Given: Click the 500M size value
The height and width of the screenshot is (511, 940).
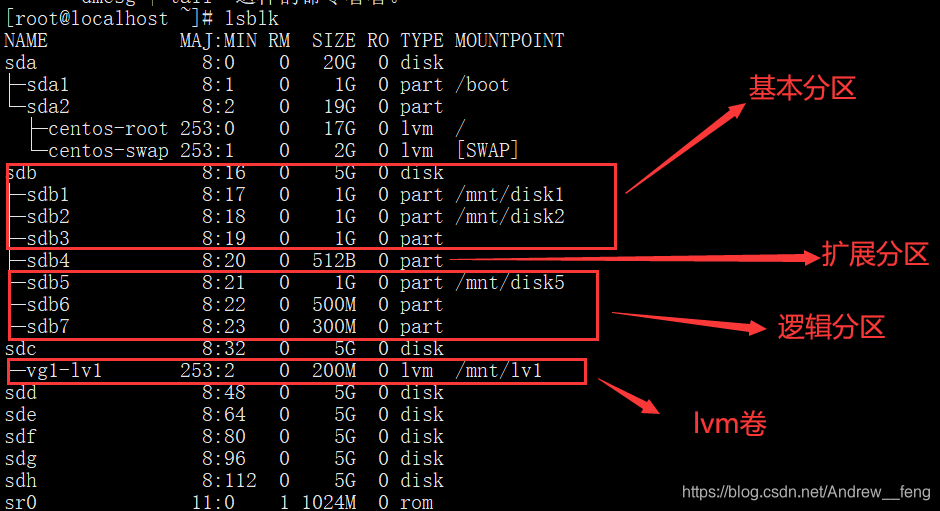Looking at the screenshot, I should [334, 305].
